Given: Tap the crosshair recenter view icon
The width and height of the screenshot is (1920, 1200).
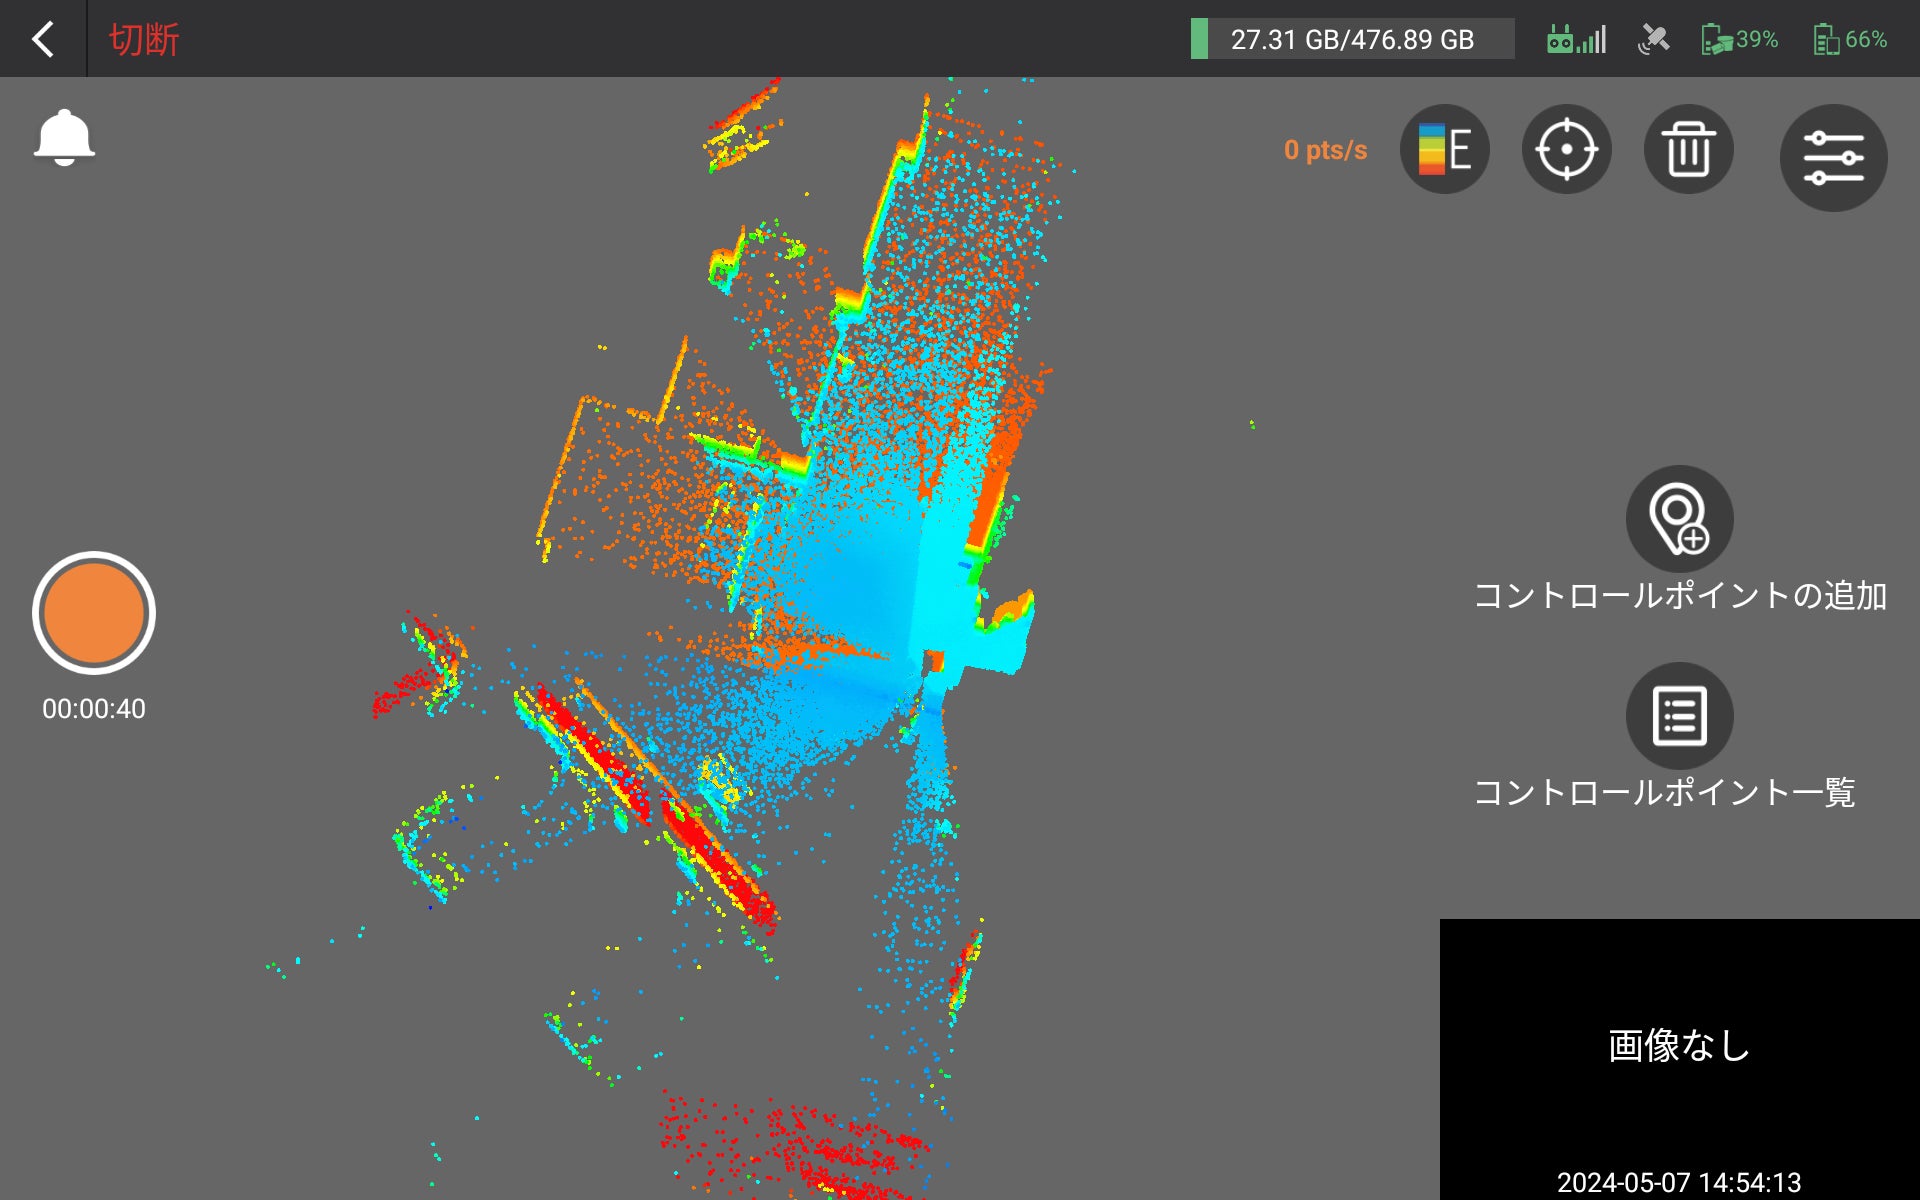Looking at the screenshot, I should pyautogui.click(x=1566, y=150).
